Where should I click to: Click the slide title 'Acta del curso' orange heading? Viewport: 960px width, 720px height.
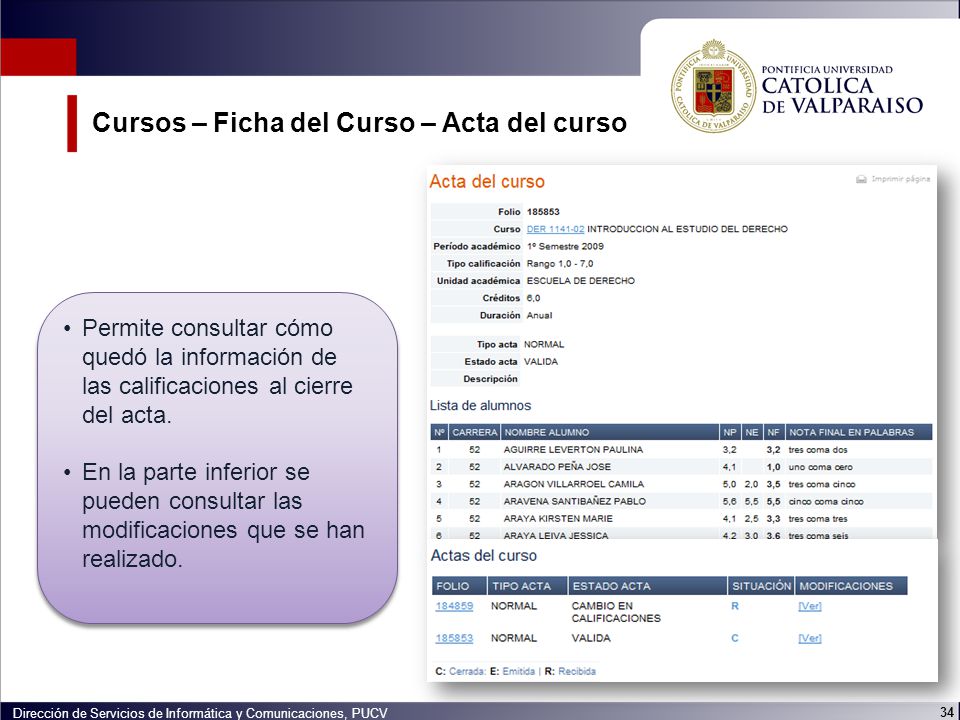pos(487,181)
